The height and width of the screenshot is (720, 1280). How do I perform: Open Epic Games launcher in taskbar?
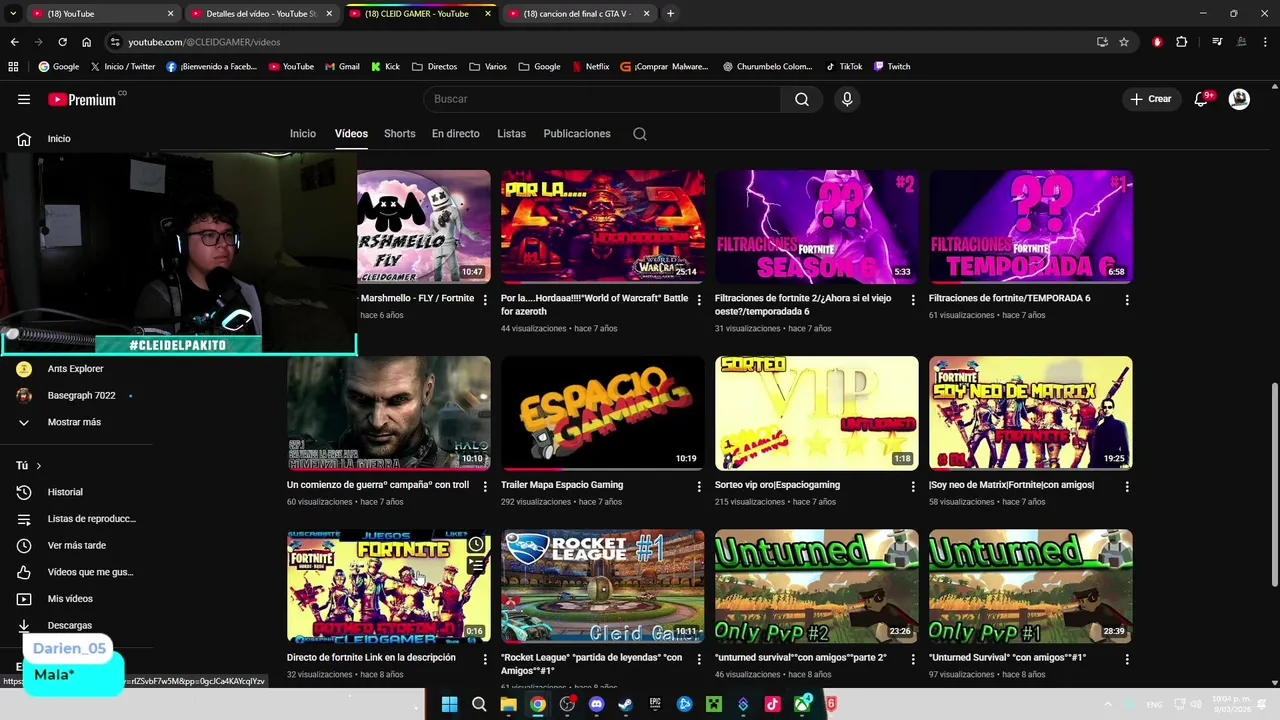coord(655,704)
